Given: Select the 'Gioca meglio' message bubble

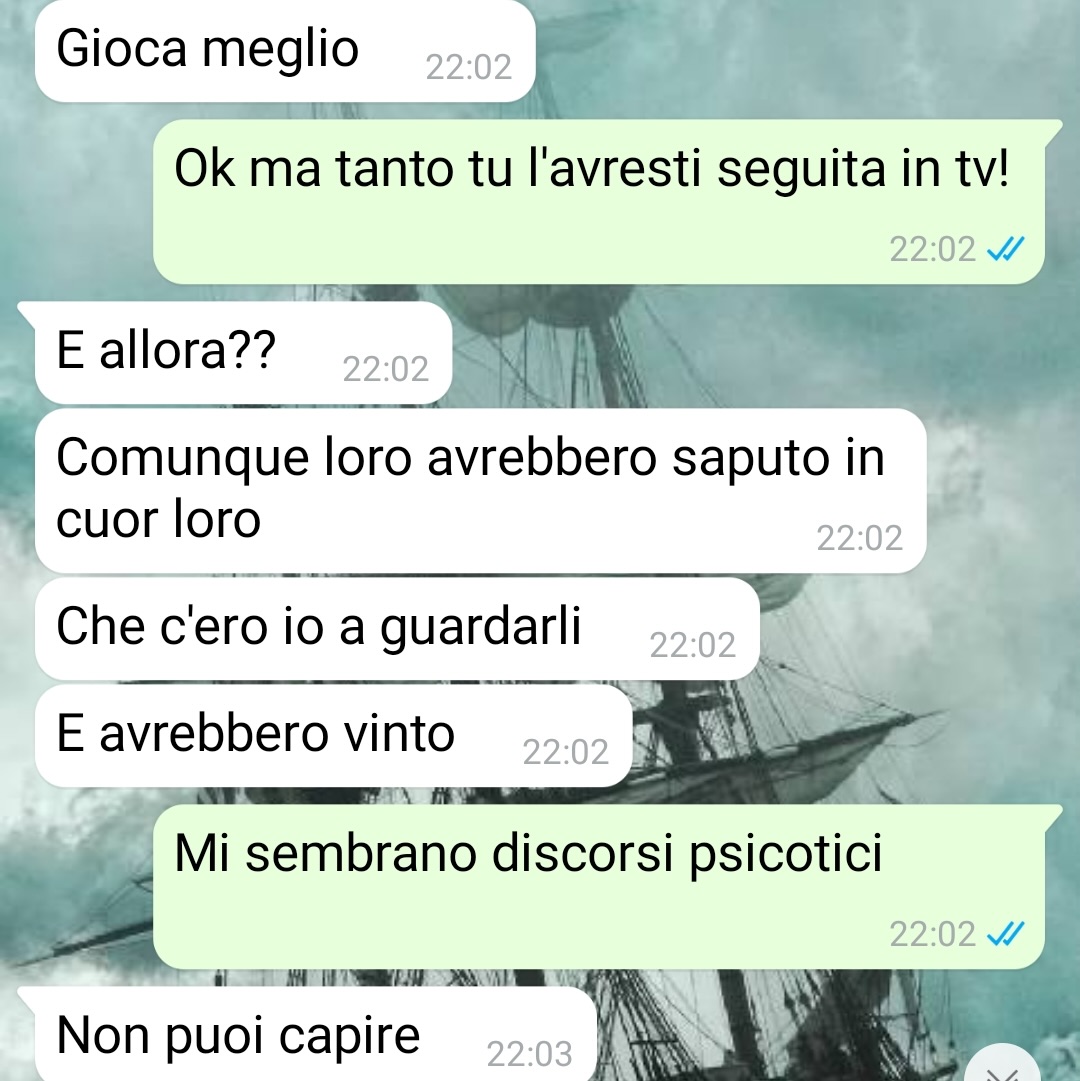Looking at the screenshot, I should coord(285,51).
